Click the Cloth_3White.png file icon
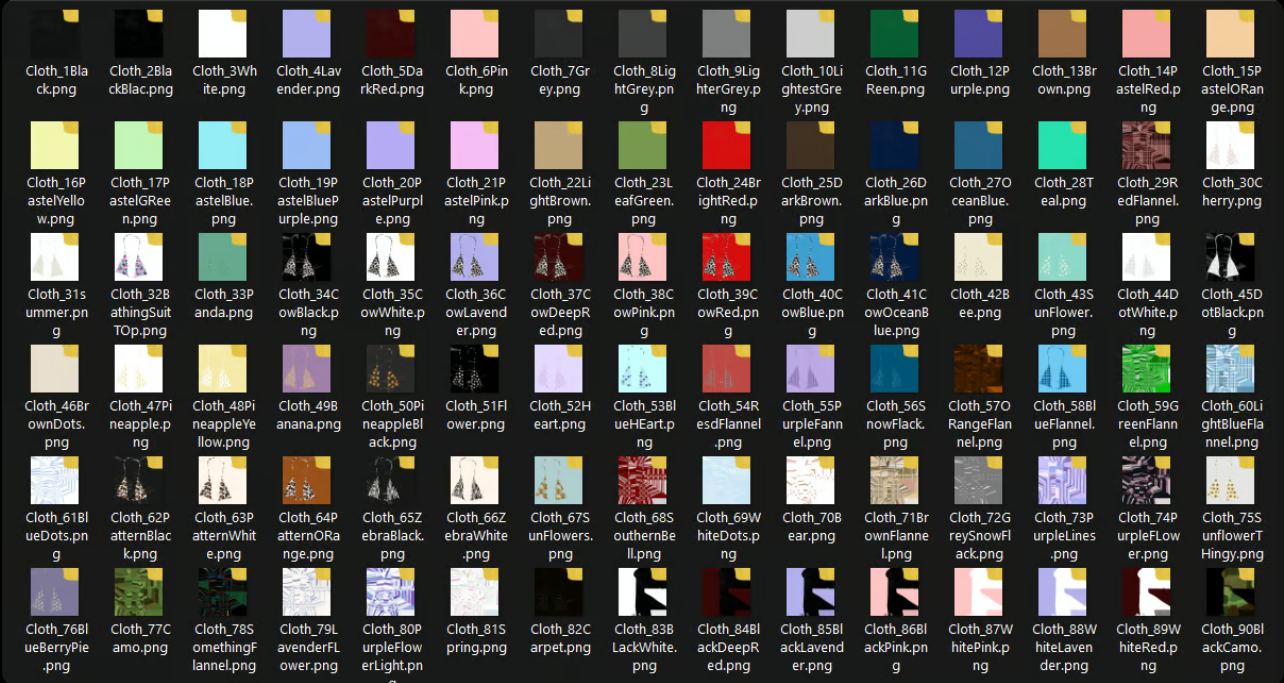Image resolution: width=1284 pixels, height=683 pixels. [x=222, y=34]
